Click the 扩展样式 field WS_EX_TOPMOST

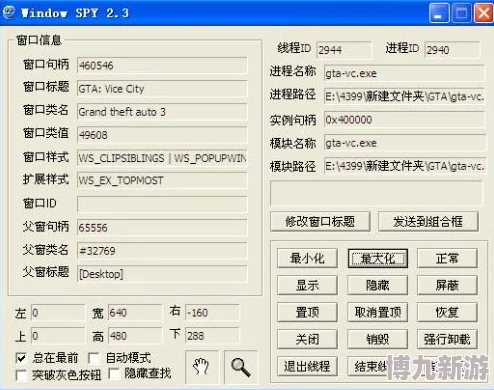tap(162, 180)
